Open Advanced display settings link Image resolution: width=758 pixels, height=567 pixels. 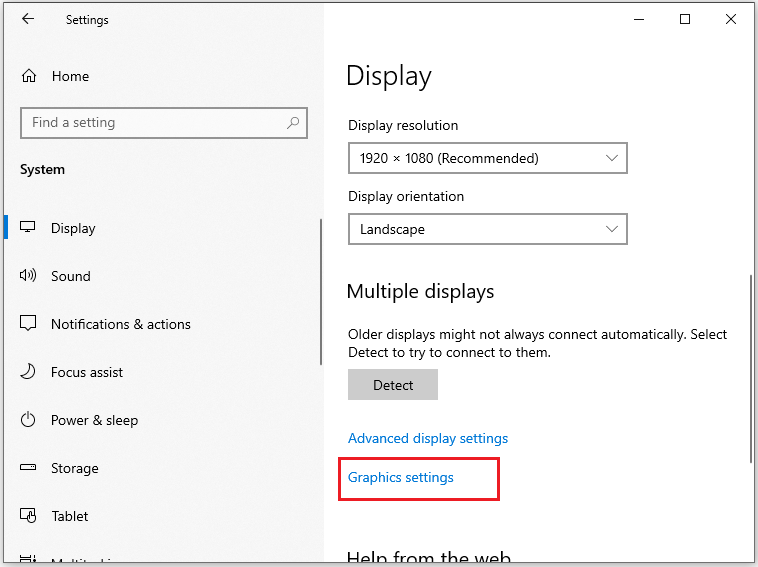point(428,438)
